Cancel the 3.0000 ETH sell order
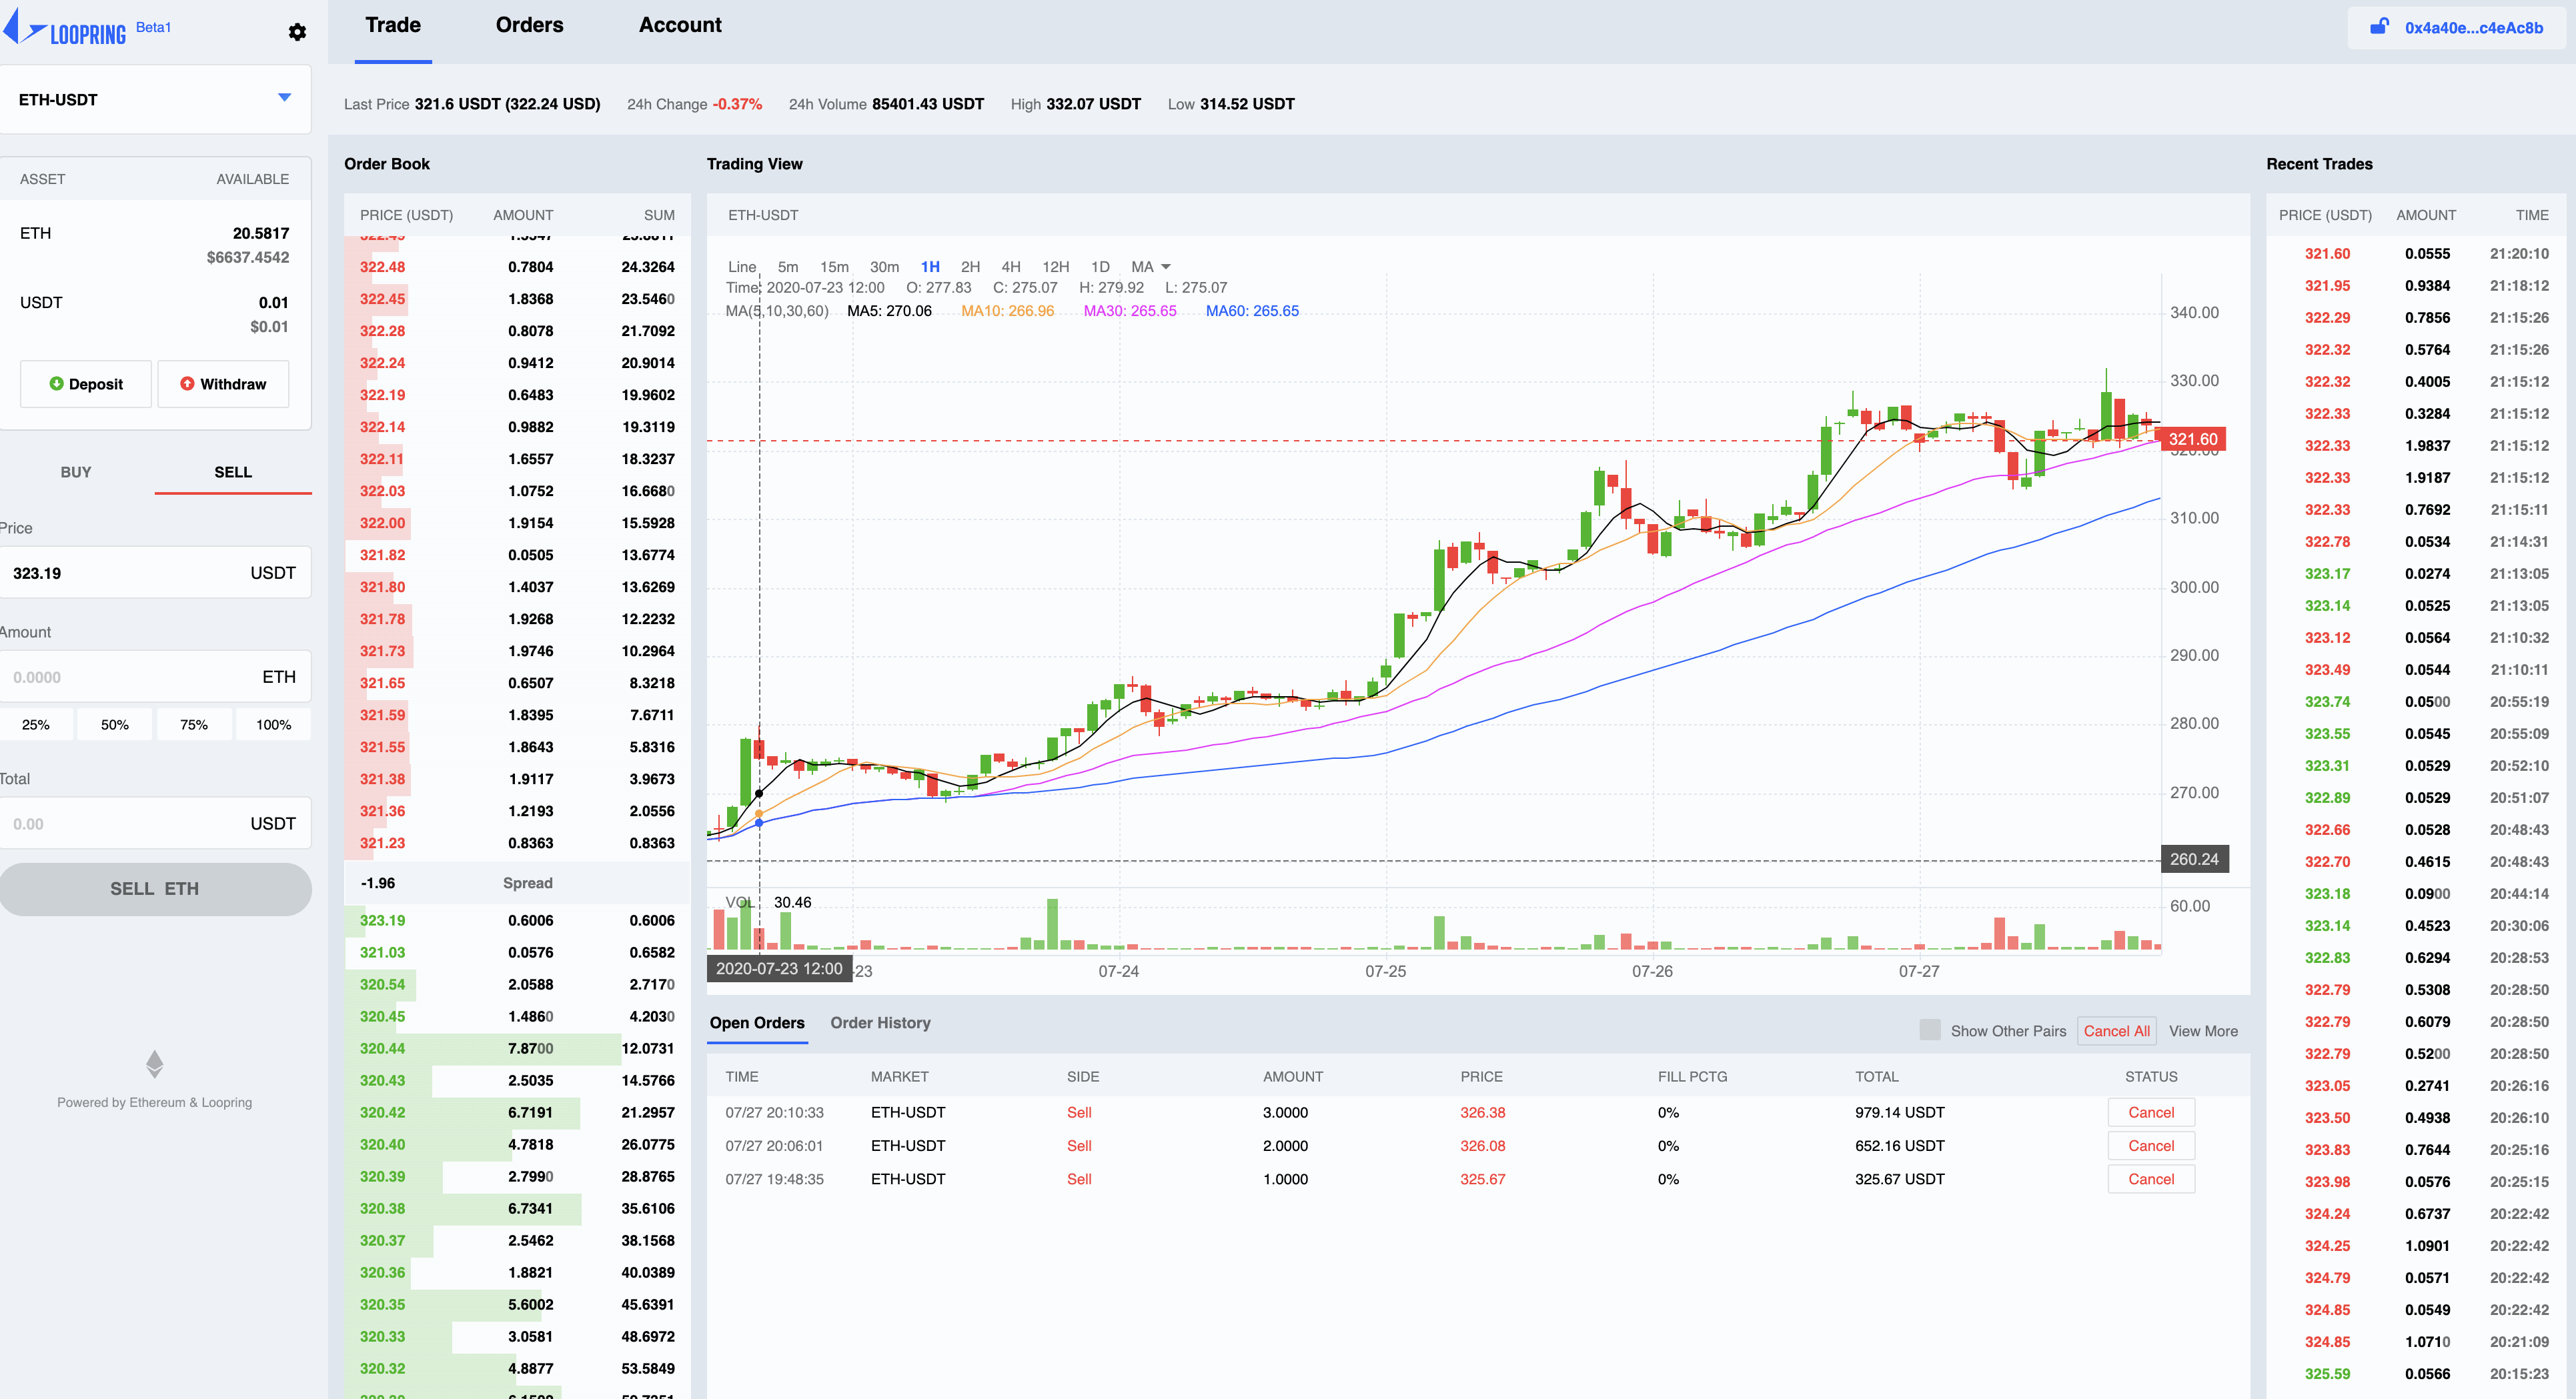2576x1399 pixels. point(2151,1112)
